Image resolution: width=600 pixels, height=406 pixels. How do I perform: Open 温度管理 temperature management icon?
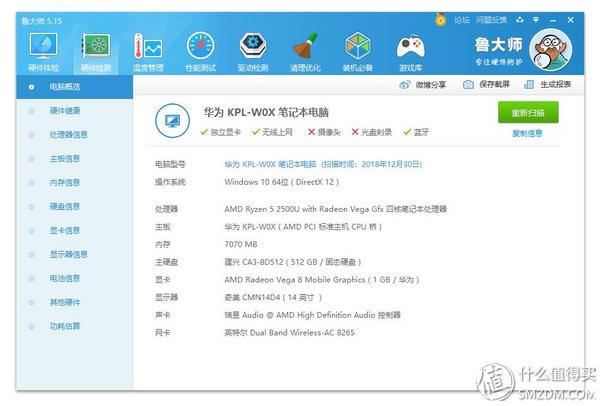(x=148, y=52)
